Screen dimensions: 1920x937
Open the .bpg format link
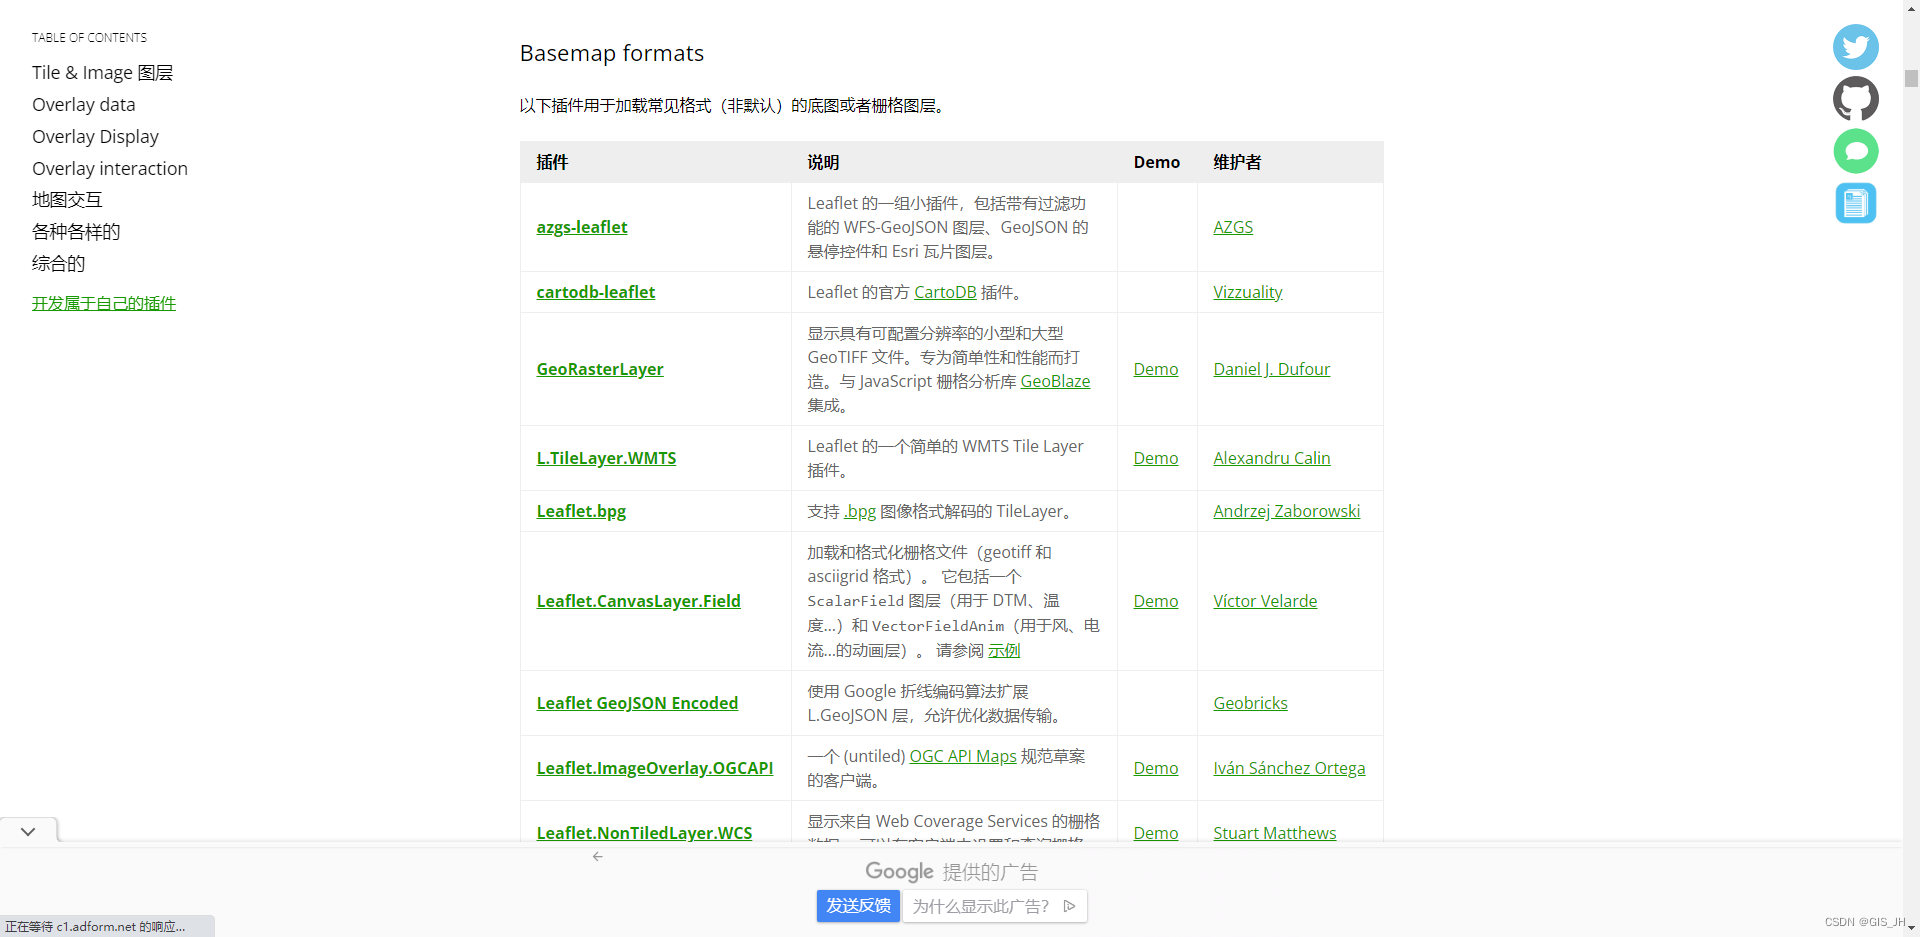pos(860,511)
